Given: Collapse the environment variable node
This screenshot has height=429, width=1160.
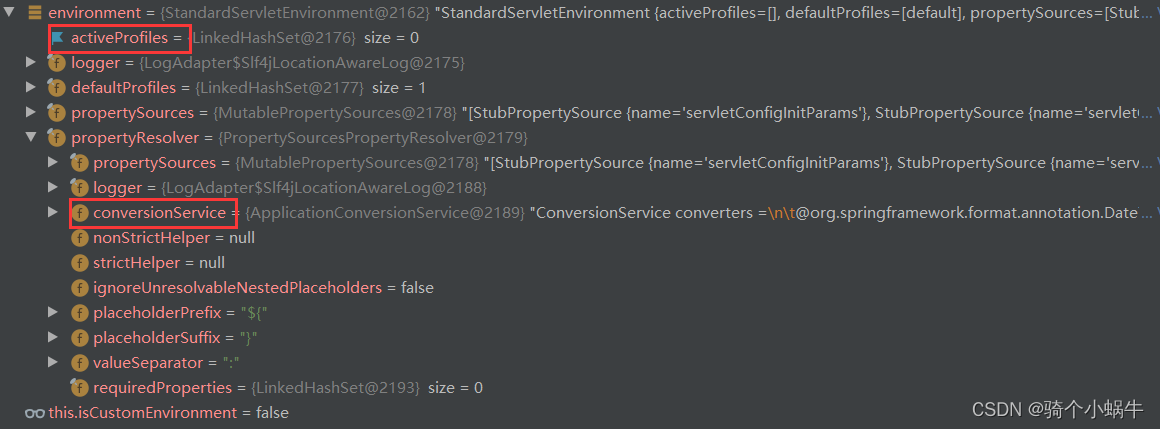Looking at the screenshot, I should click(9, 13).
